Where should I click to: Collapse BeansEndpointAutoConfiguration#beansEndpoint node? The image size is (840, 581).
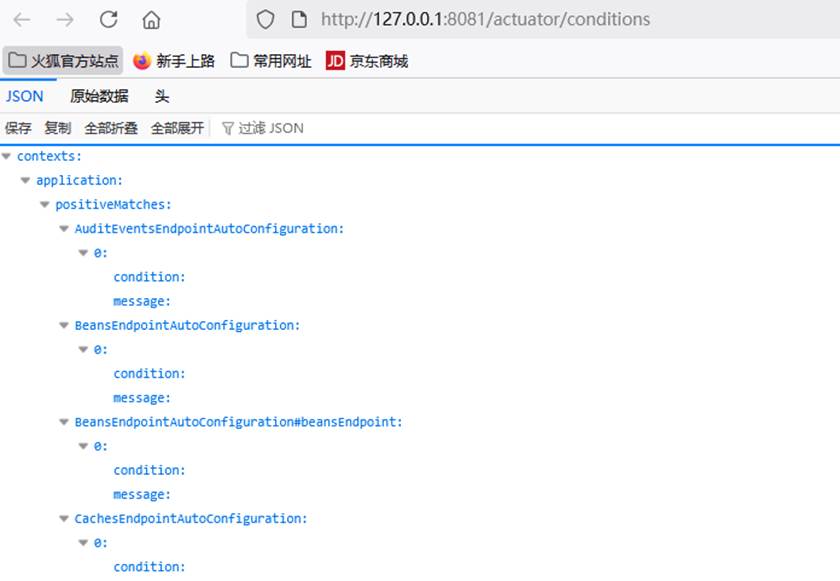(64, 422)
